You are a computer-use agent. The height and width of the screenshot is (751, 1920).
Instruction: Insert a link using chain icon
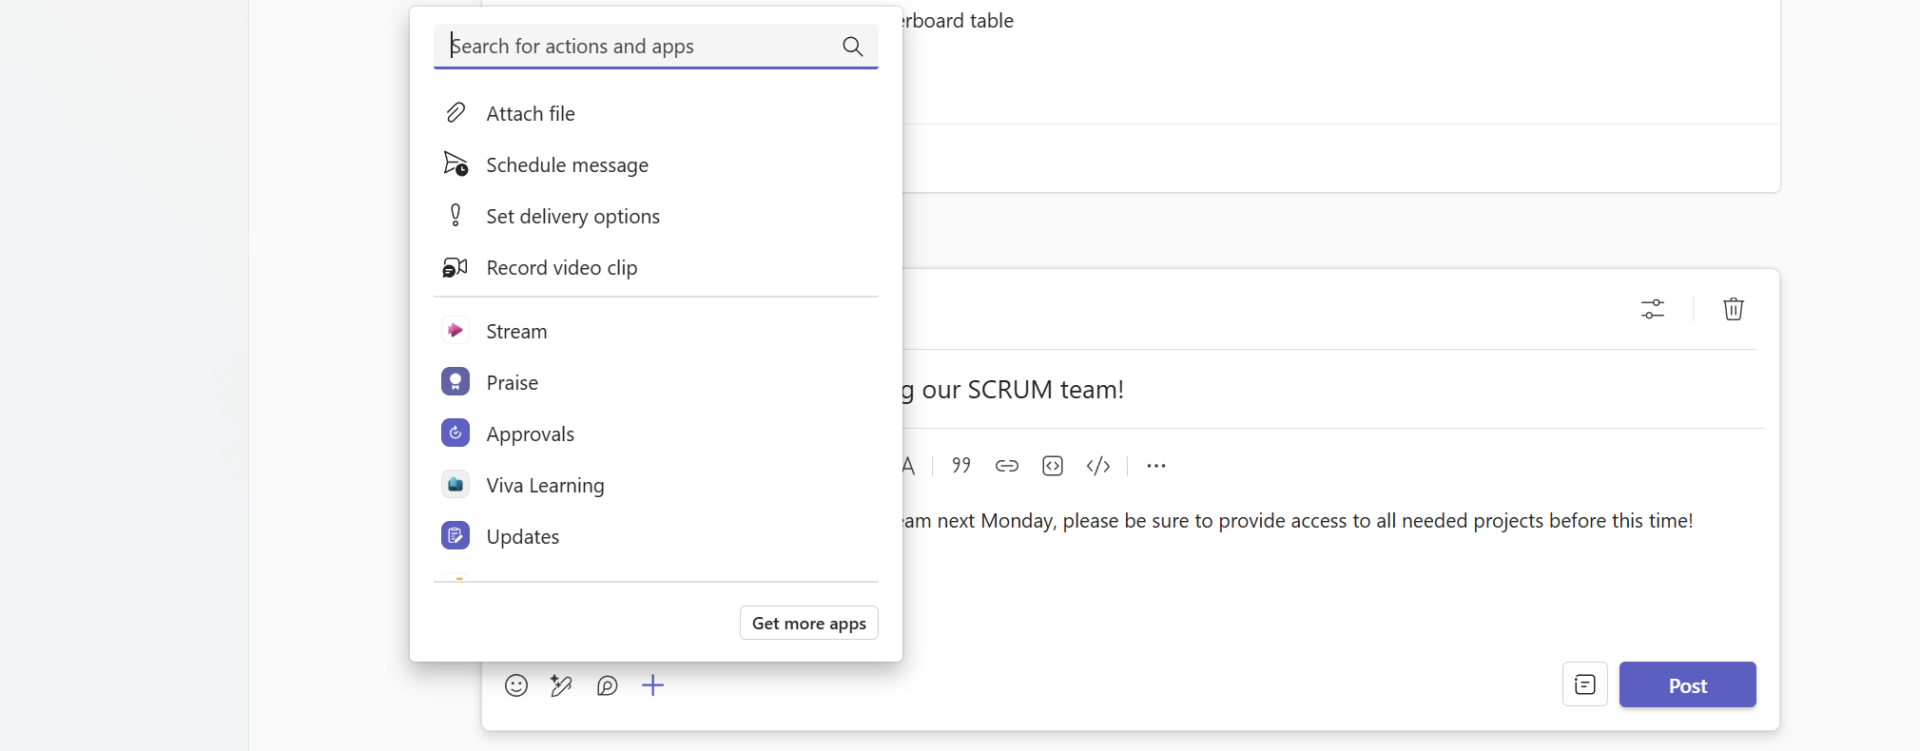(1006, 465)
